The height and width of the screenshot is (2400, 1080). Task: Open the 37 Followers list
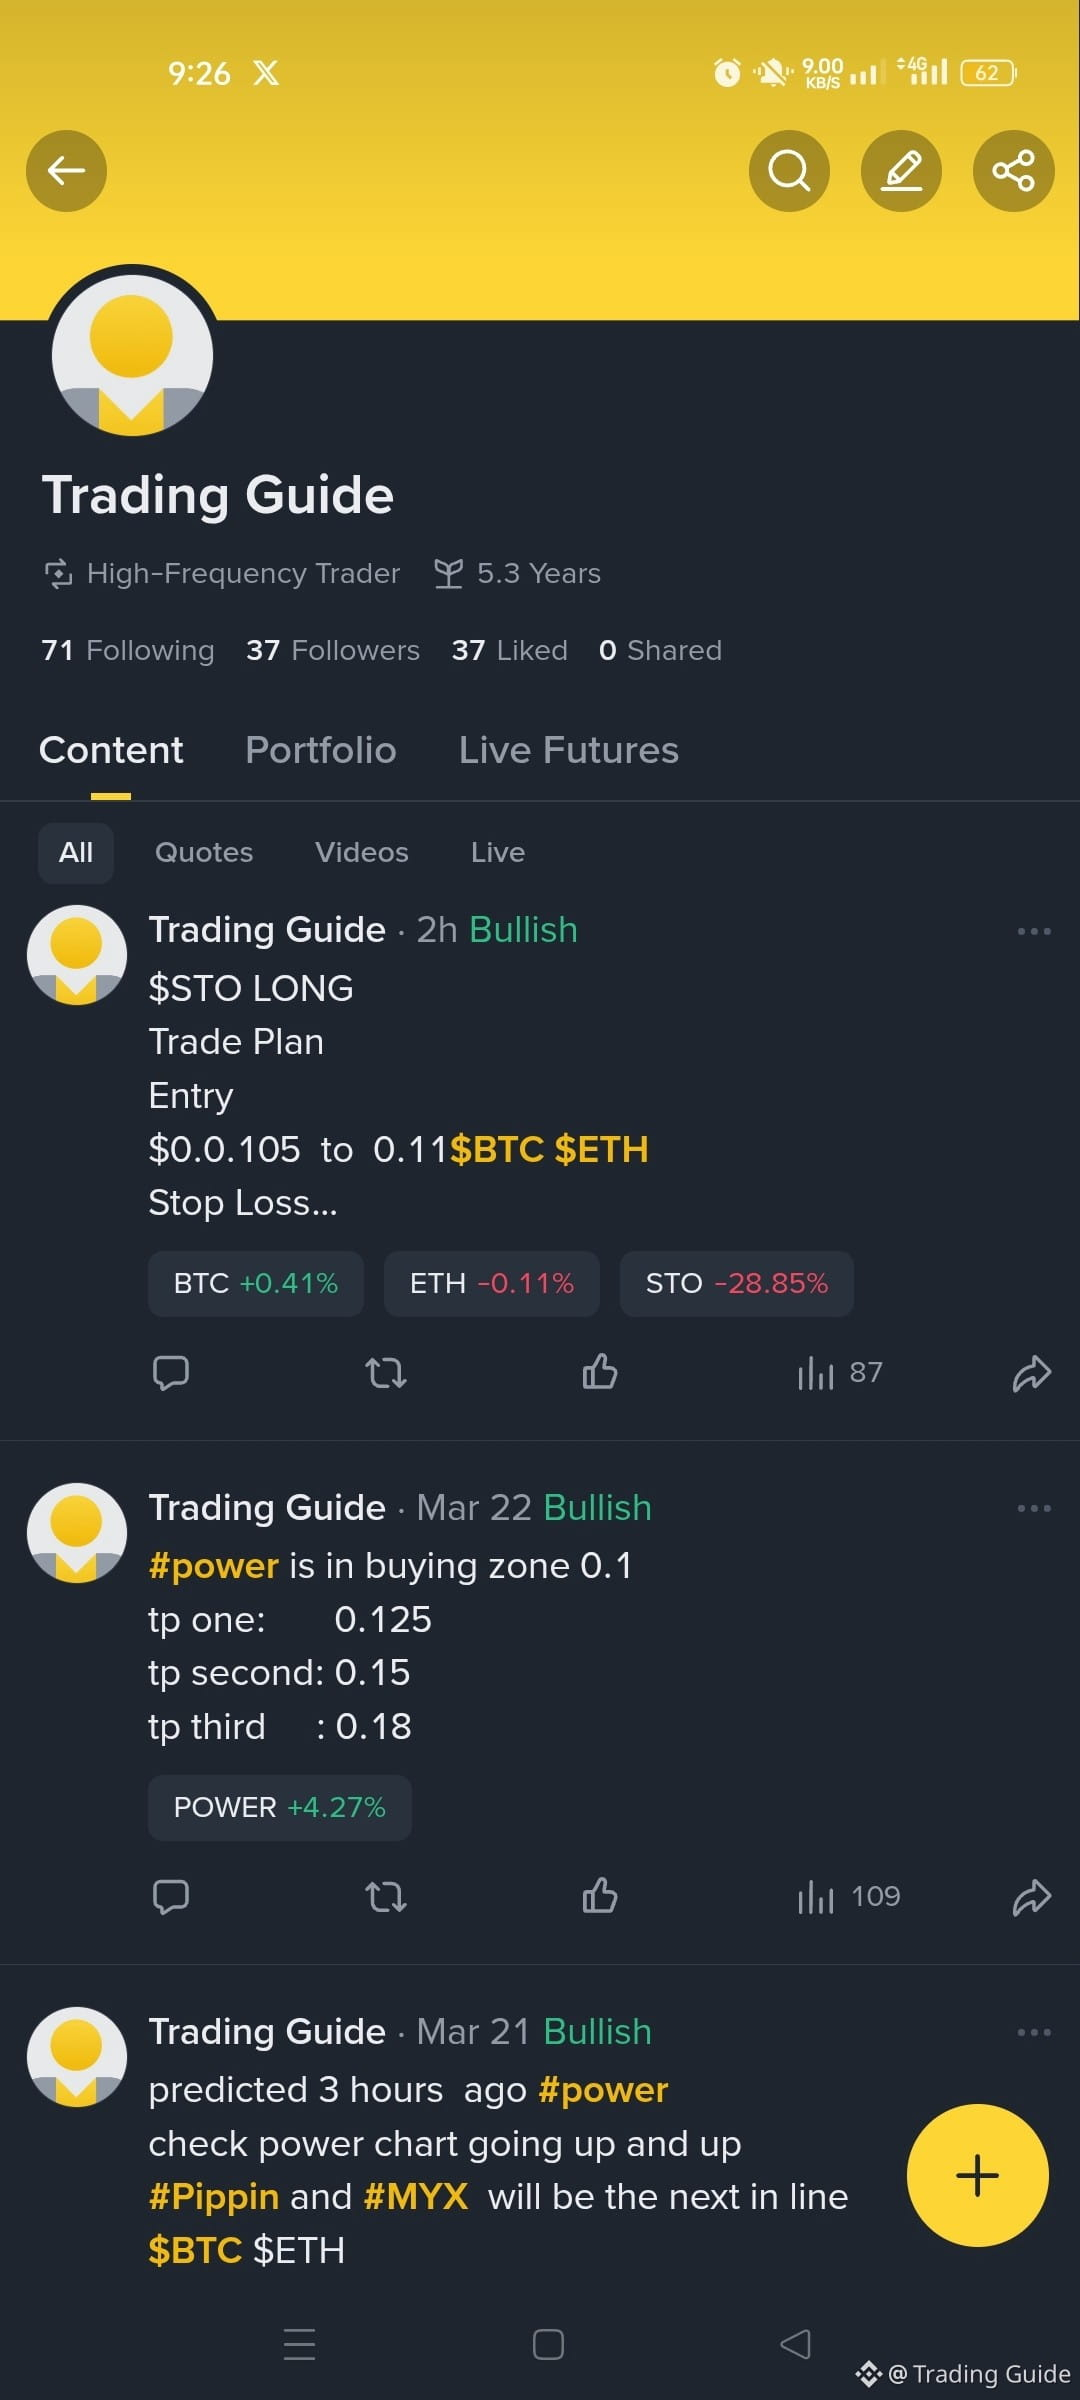click(333, 651)
